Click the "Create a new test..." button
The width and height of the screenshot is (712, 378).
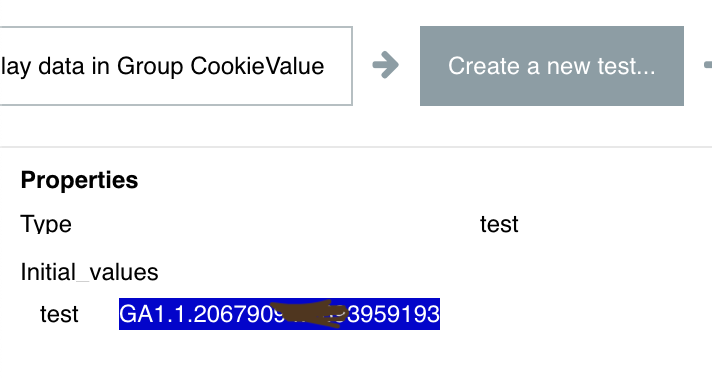[552, 66]
